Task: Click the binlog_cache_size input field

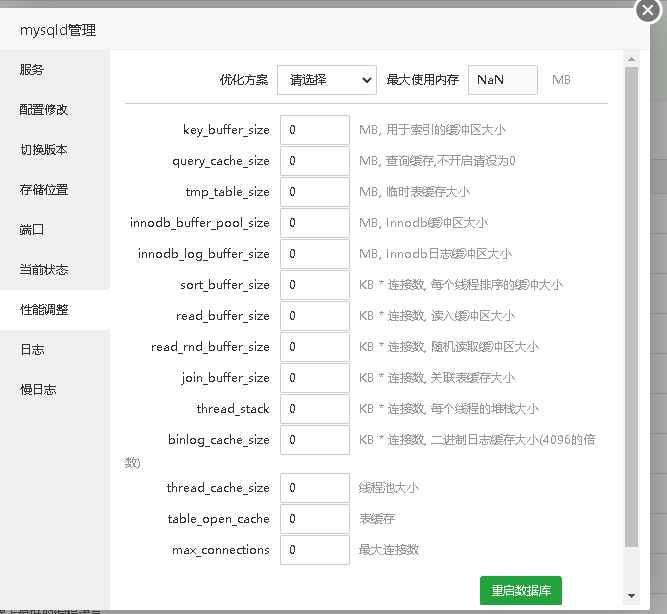Action: [315, 440]
